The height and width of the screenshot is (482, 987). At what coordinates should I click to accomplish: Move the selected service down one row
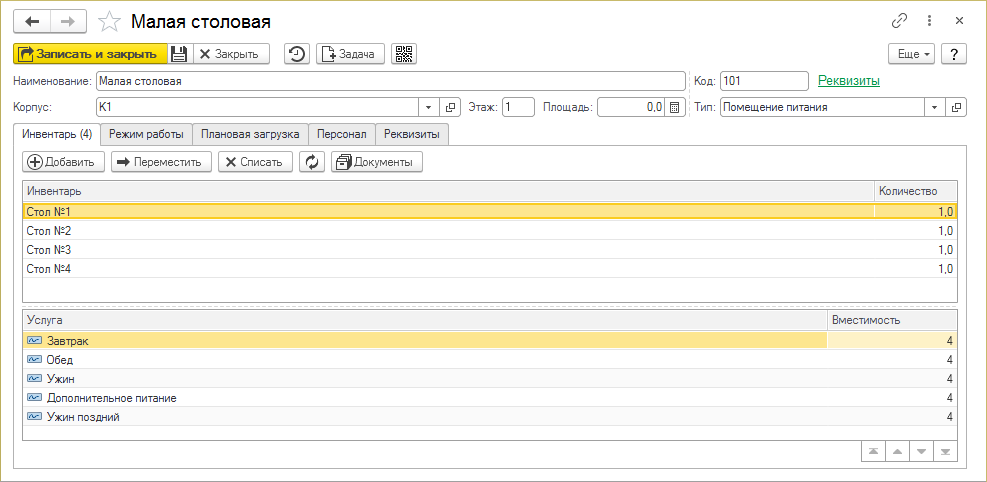click(922, 452)
